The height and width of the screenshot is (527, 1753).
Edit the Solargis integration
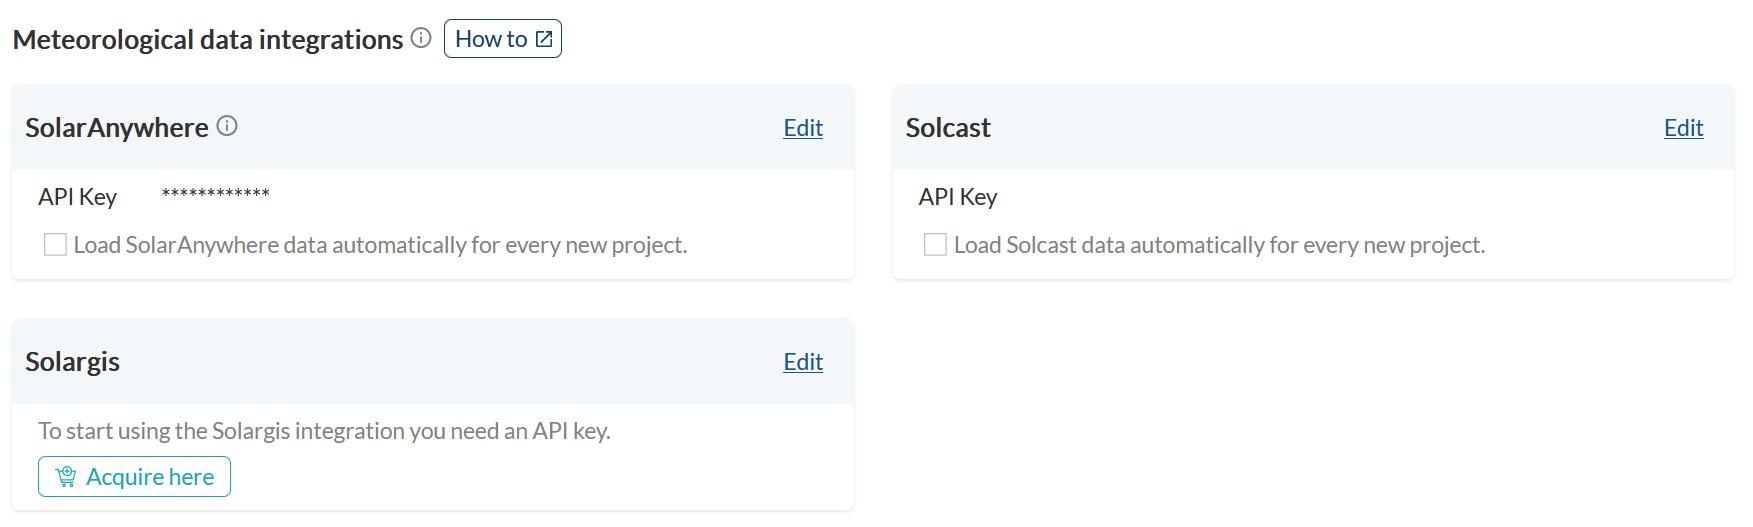tap(803, 362)
